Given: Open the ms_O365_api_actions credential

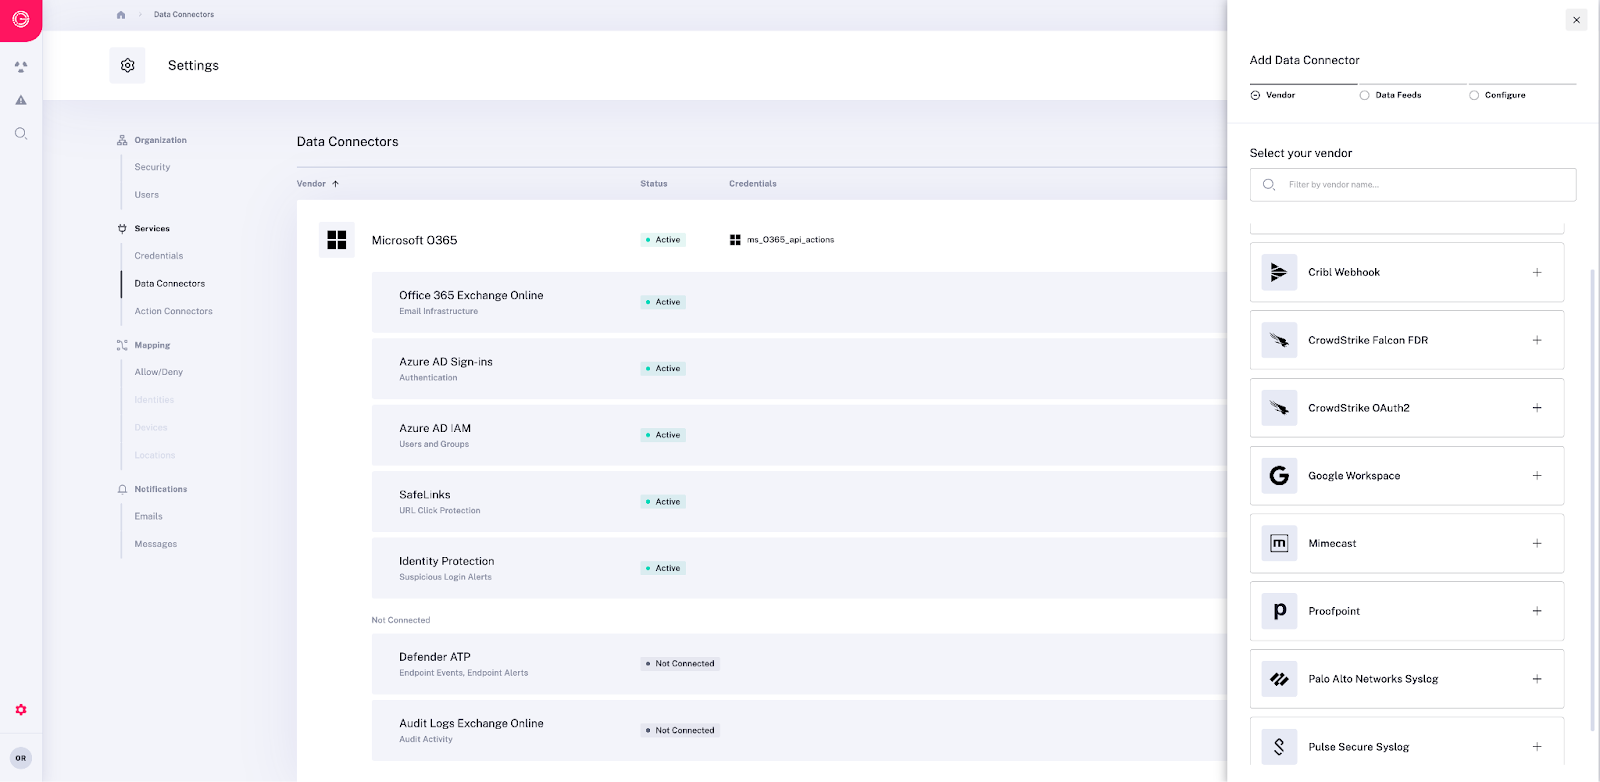Looking at the screenshot, I should click(x=782, y=240).
